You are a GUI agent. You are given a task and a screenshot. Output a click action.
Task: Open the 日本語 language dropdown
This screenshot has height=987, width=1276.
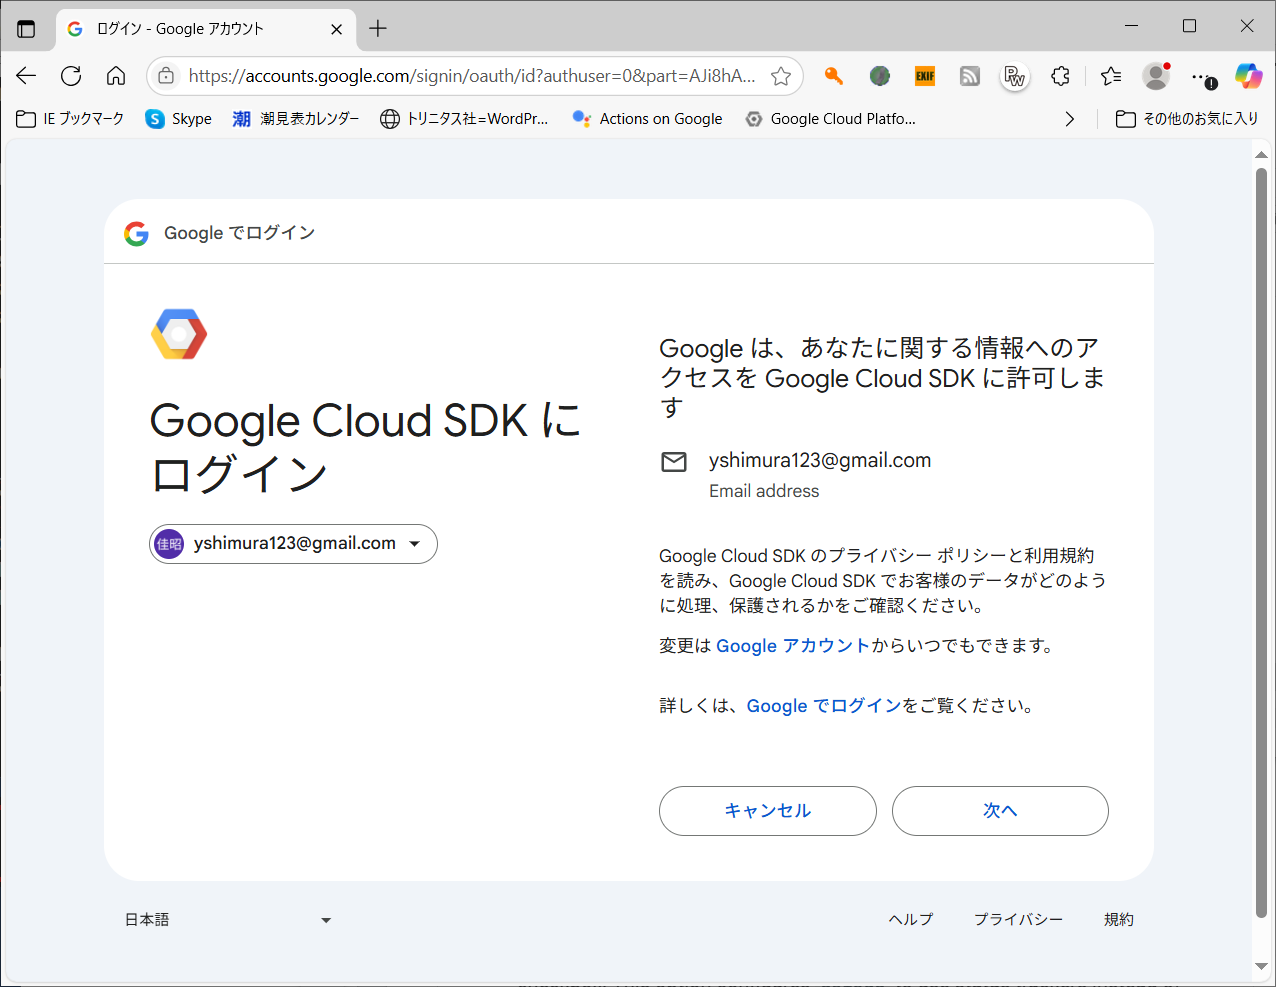click(x=228, y=920)
